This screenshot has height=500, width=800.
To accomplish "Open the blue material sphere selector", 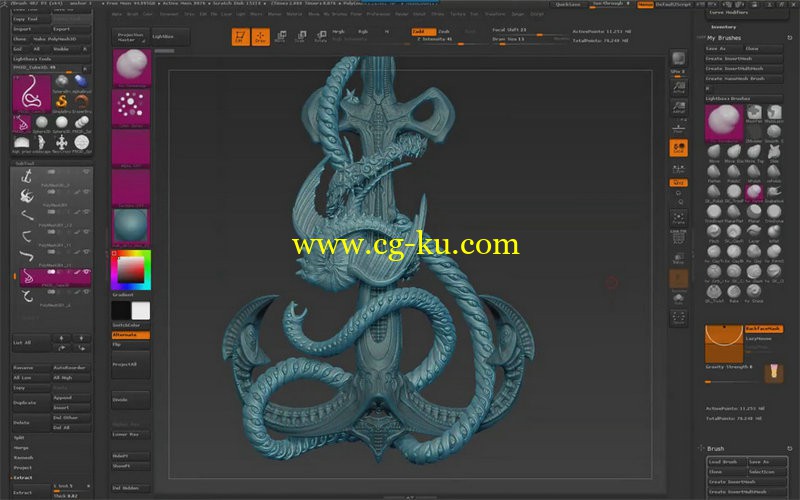I will (131, 227).
